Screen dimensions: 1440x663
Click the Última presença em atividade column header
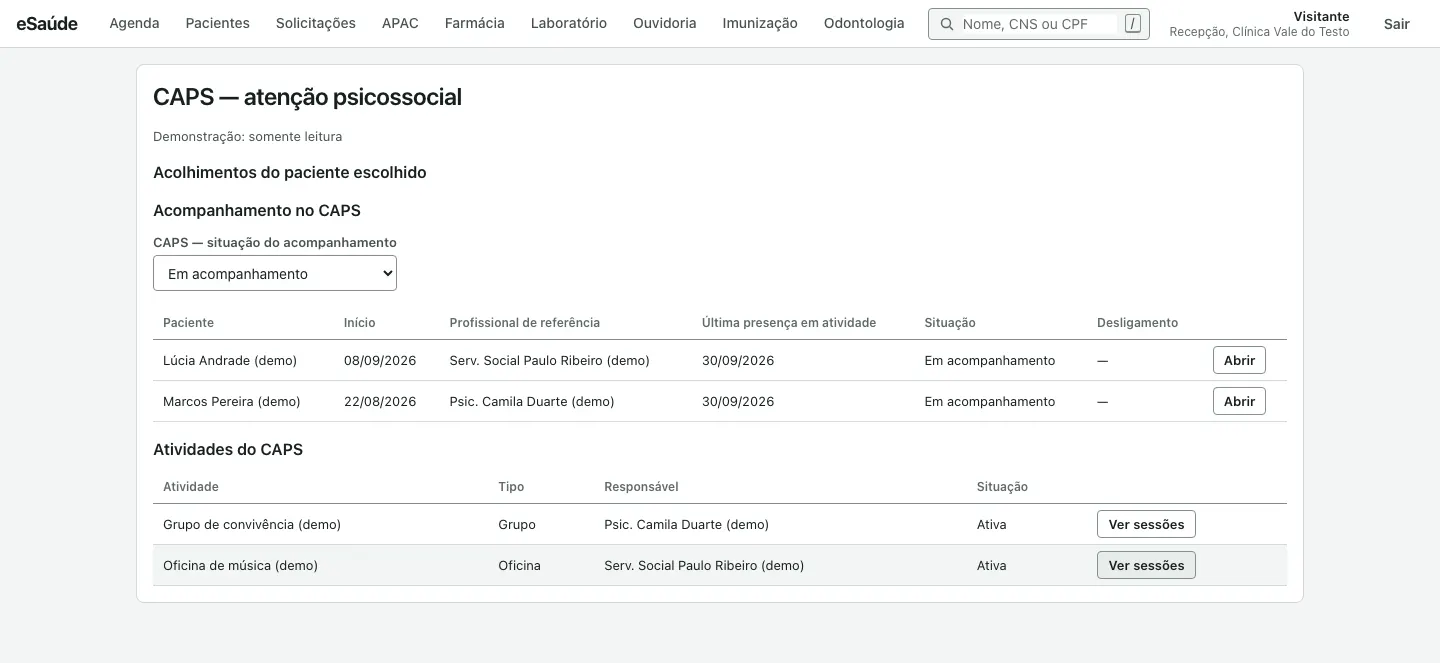tap(789, 322)
